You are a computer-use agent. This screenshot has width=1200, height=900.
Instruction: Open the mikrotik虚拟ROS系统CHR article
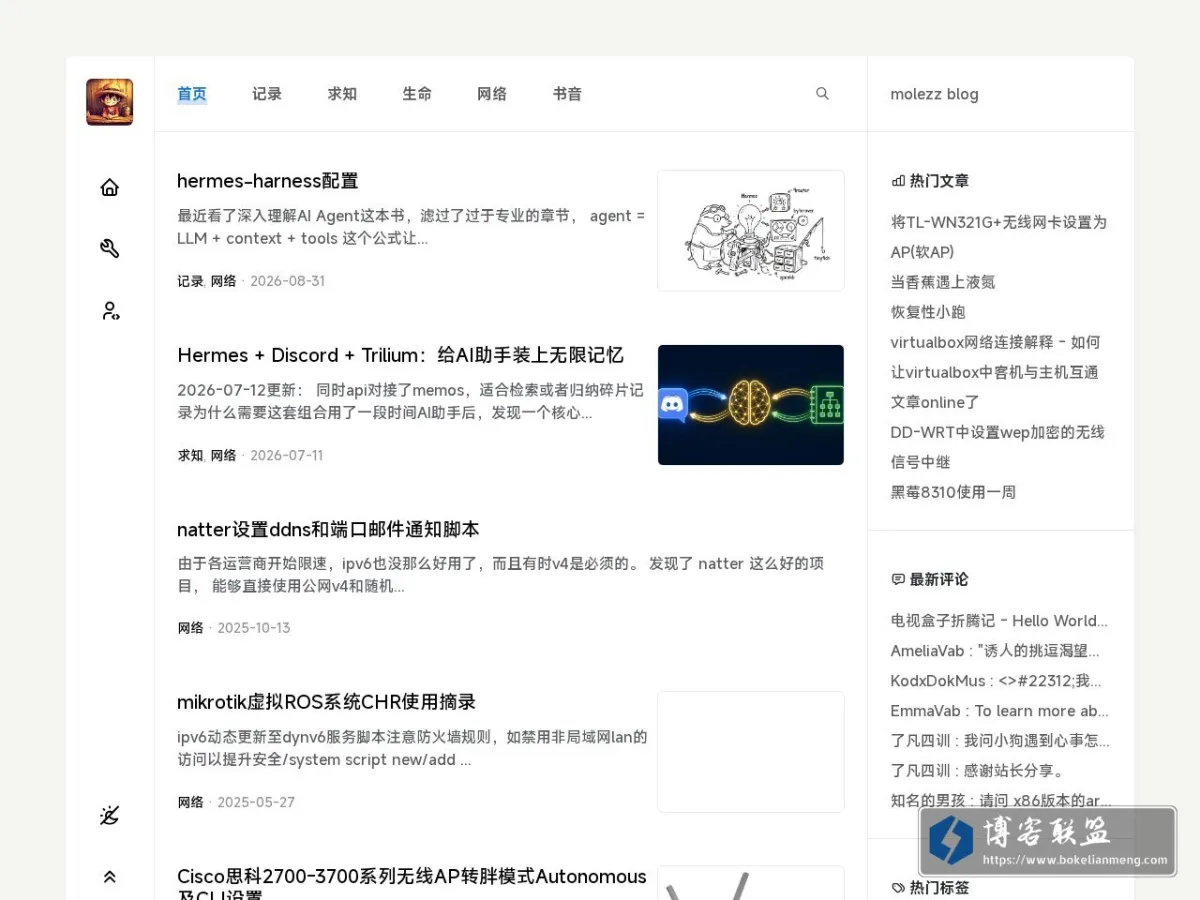[326, 702]
